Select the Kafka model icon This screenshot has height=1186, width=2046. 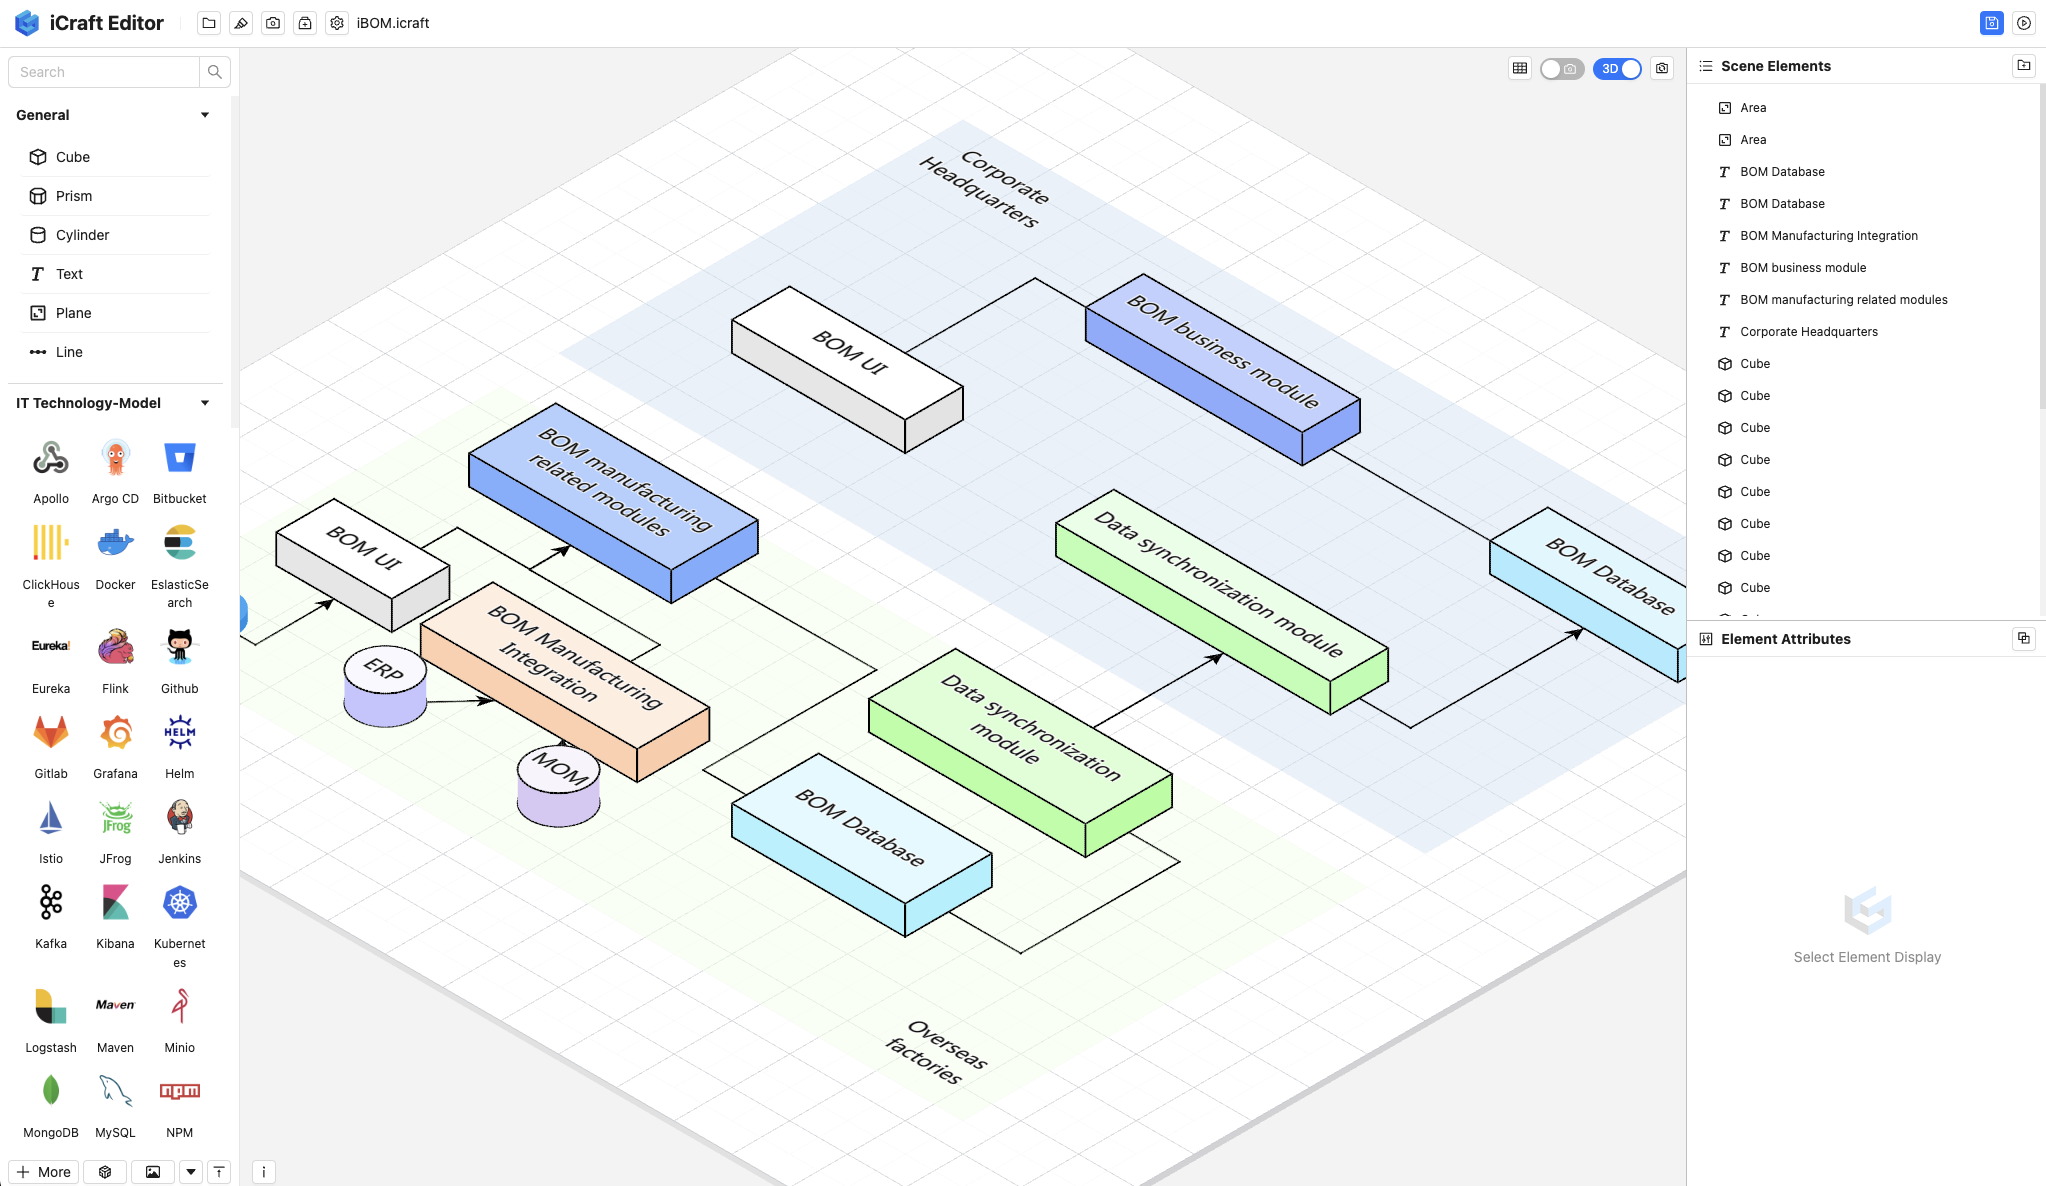pos(51,903)
